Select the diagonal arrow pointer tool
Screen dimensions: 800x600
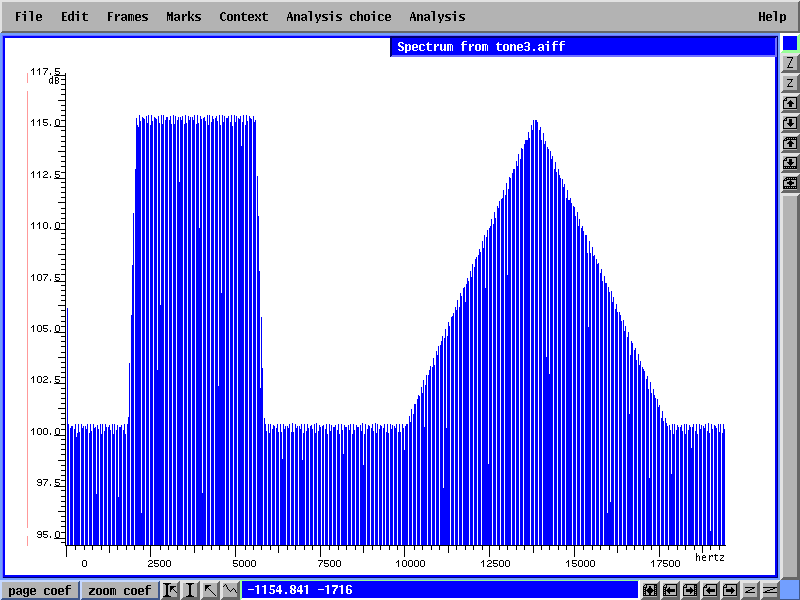click(210, 590)
